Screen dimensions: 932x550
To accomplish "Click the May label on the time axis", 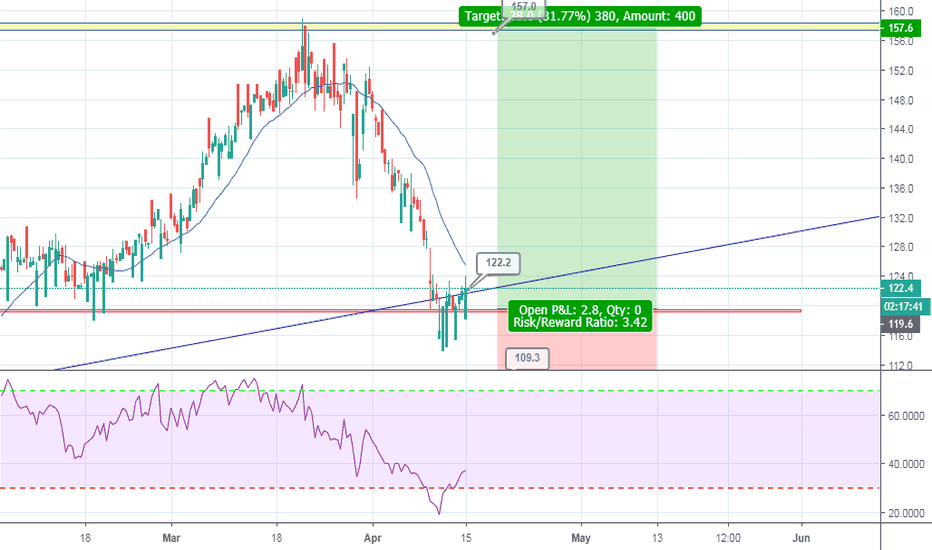I will coord(581,538).
